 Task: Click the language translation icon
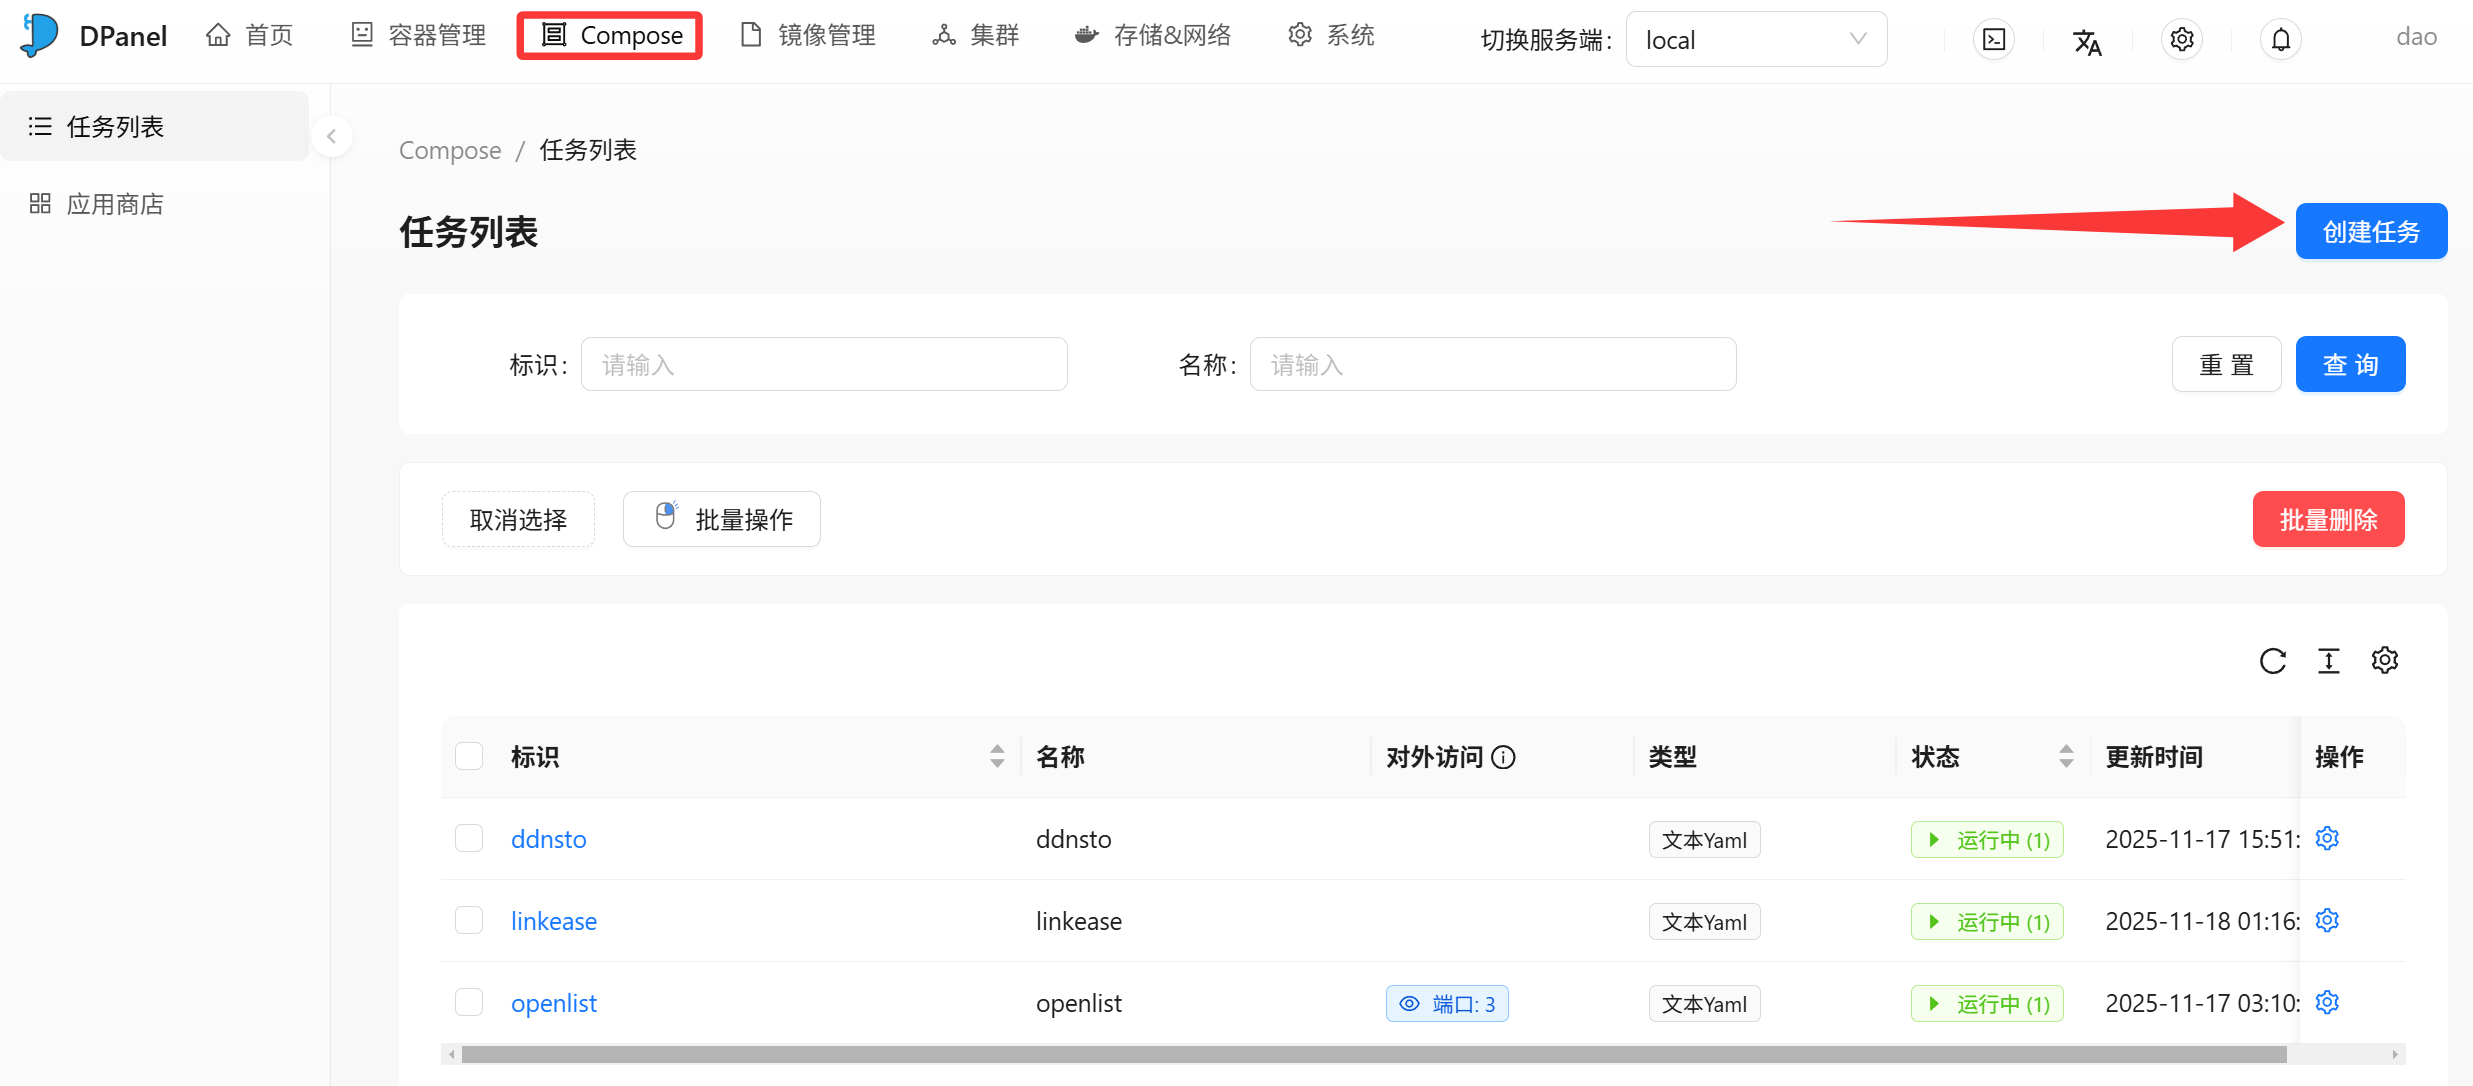point(2087,41)
